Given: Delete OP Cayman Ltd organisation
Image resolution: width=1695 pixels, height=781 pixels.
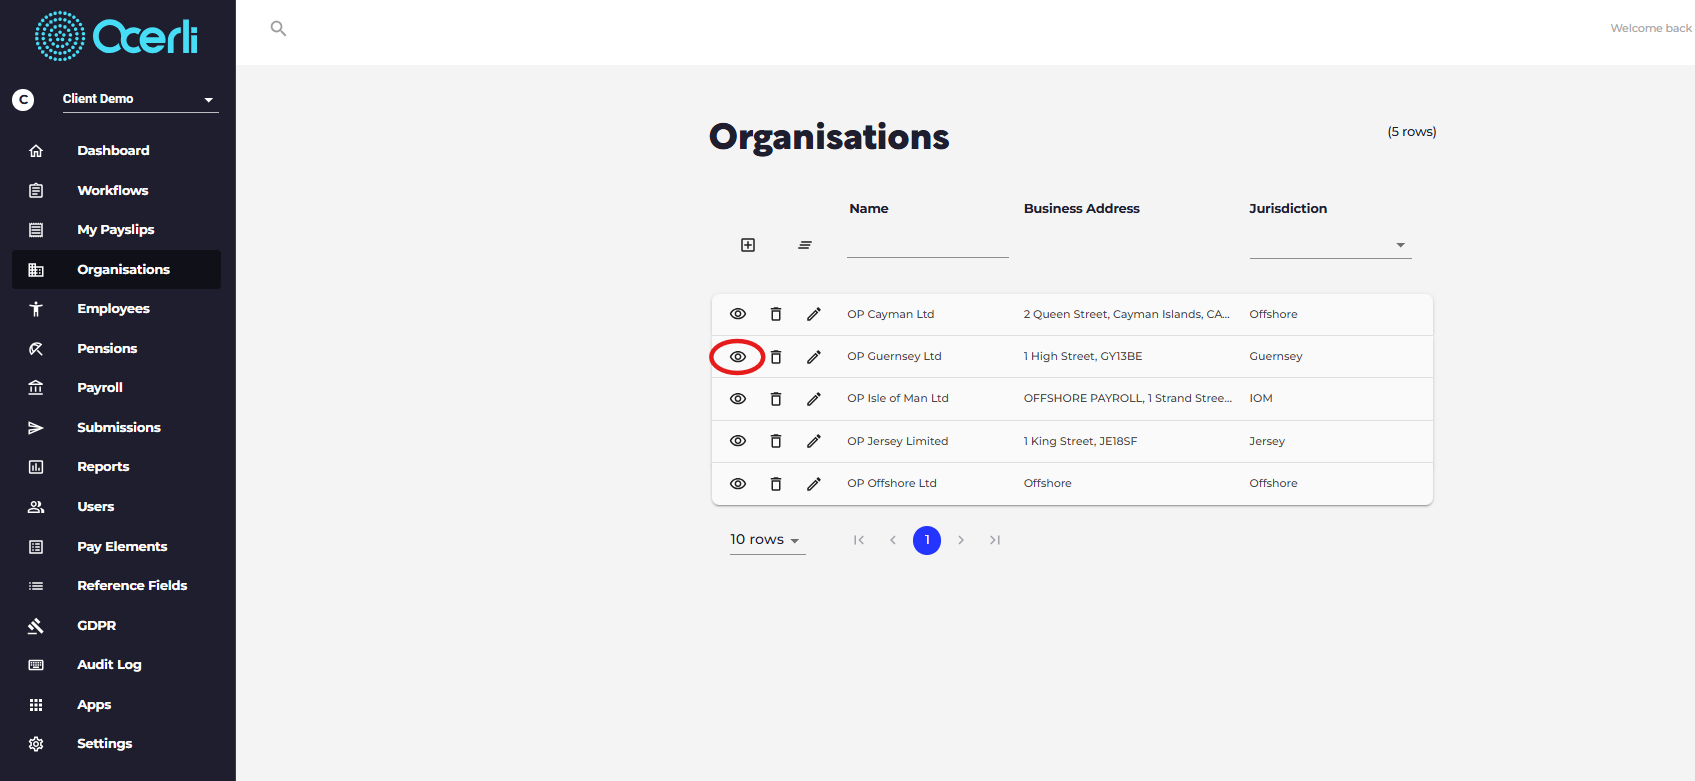Looking at the screenshot, I should (776, 314).
